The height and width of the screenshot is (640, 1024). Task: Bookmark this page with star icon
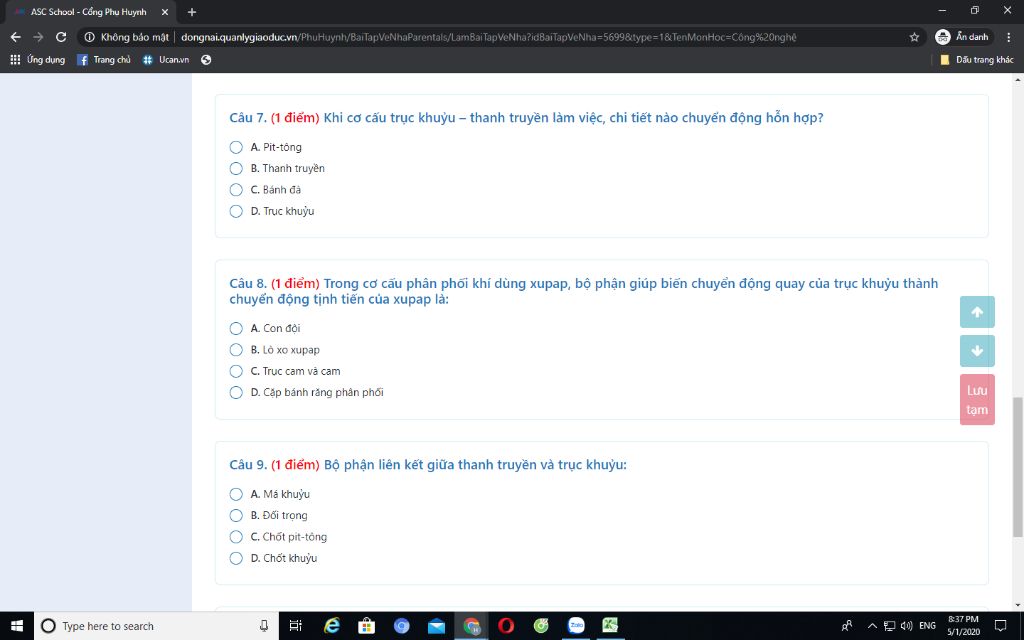[x=914, y=37]
